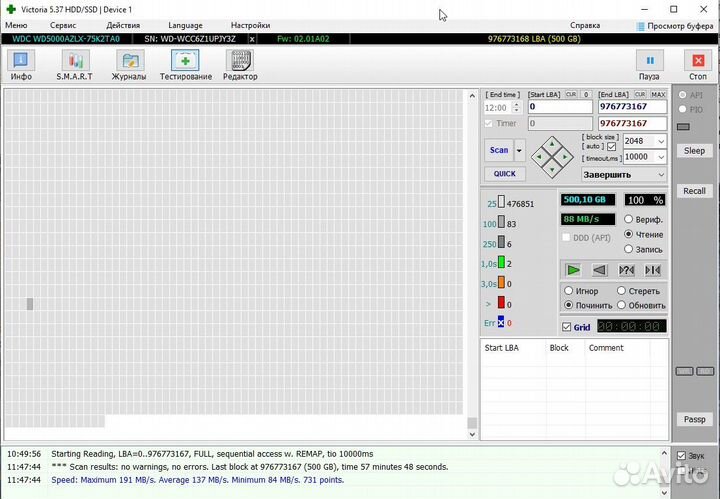Switch to the Тестирование testing view
The height and width of the screenshot is (499, 720).
pyautogui.click(x=186, y=65)
